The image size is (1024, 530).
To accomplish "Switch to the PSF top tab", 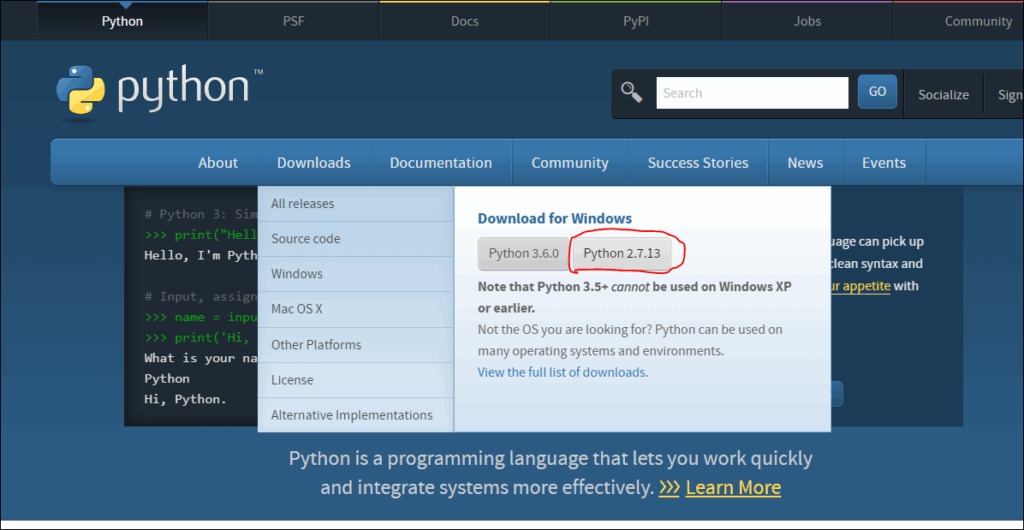I will pyautogui.click(x=293, y=21).
